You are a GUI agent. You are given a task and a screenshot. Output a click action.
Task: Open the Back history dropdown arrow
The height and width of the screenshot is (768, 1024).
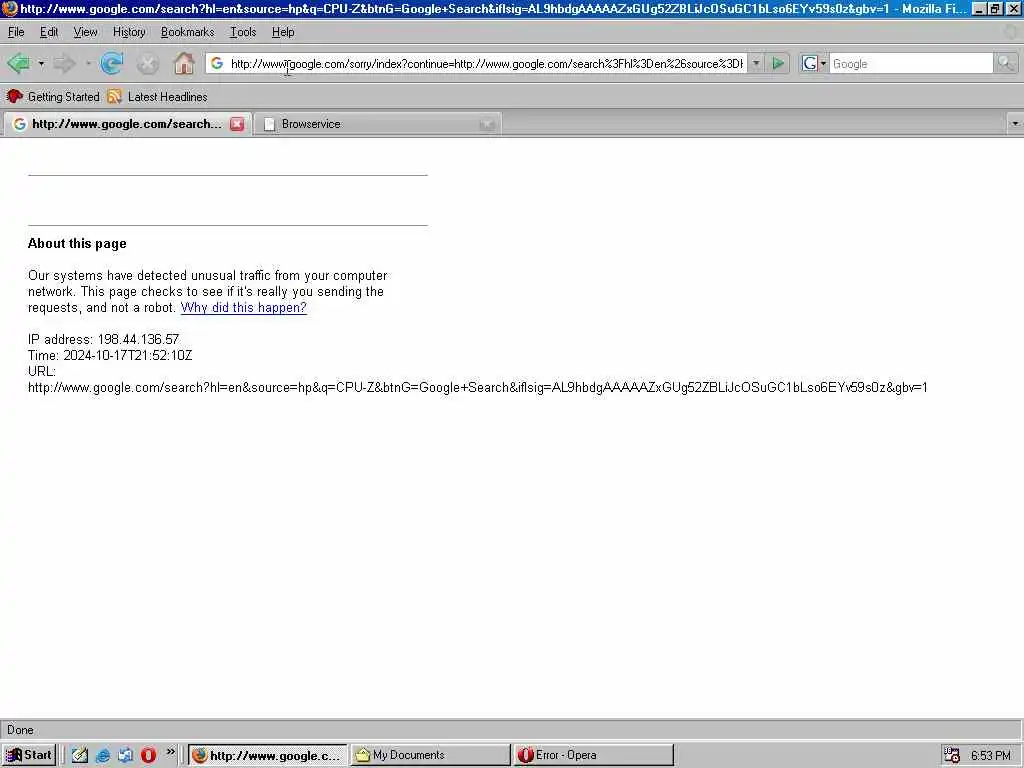41,63
